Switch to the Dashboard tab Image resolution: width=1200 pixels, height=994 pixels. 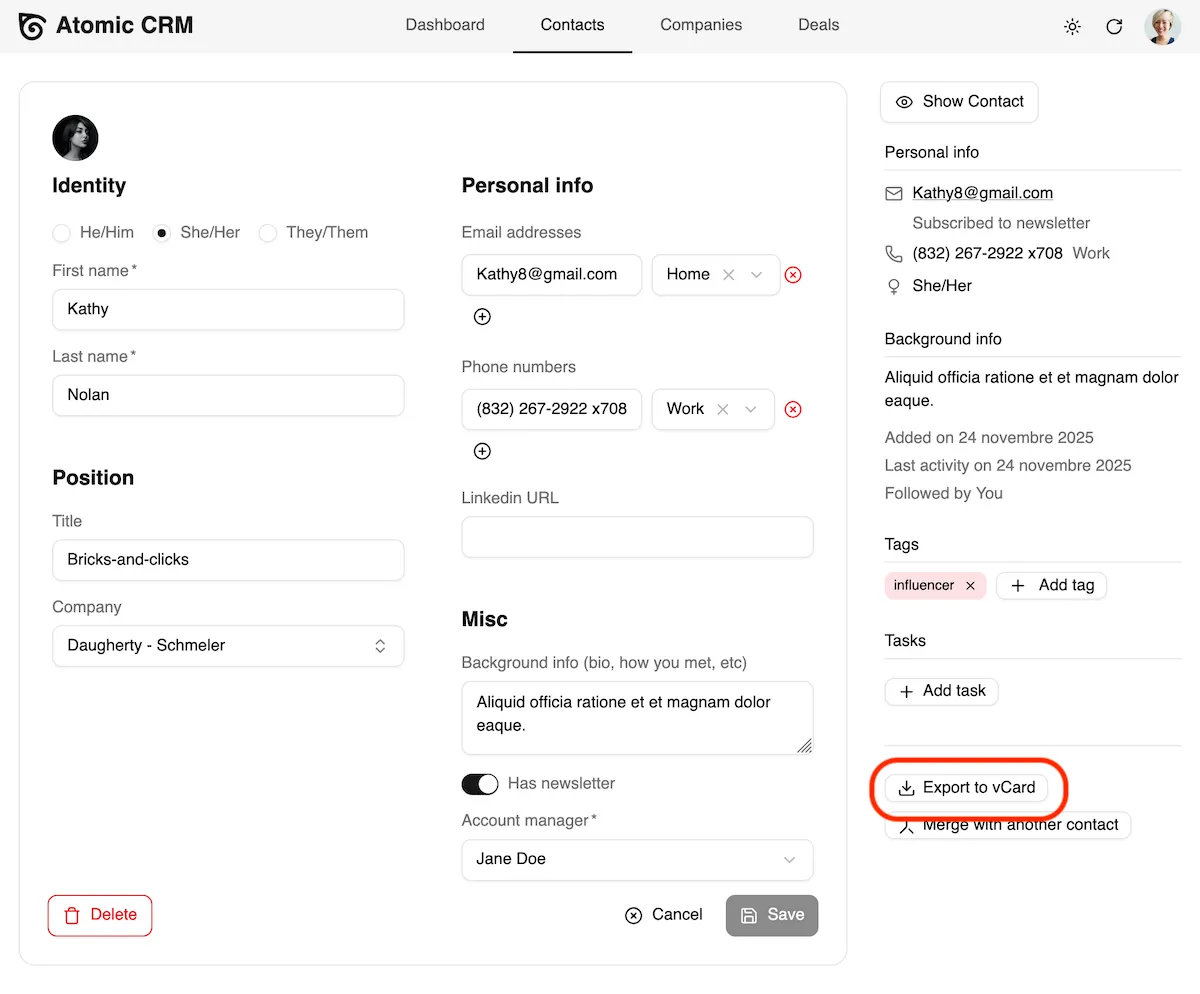pos(444,25)
